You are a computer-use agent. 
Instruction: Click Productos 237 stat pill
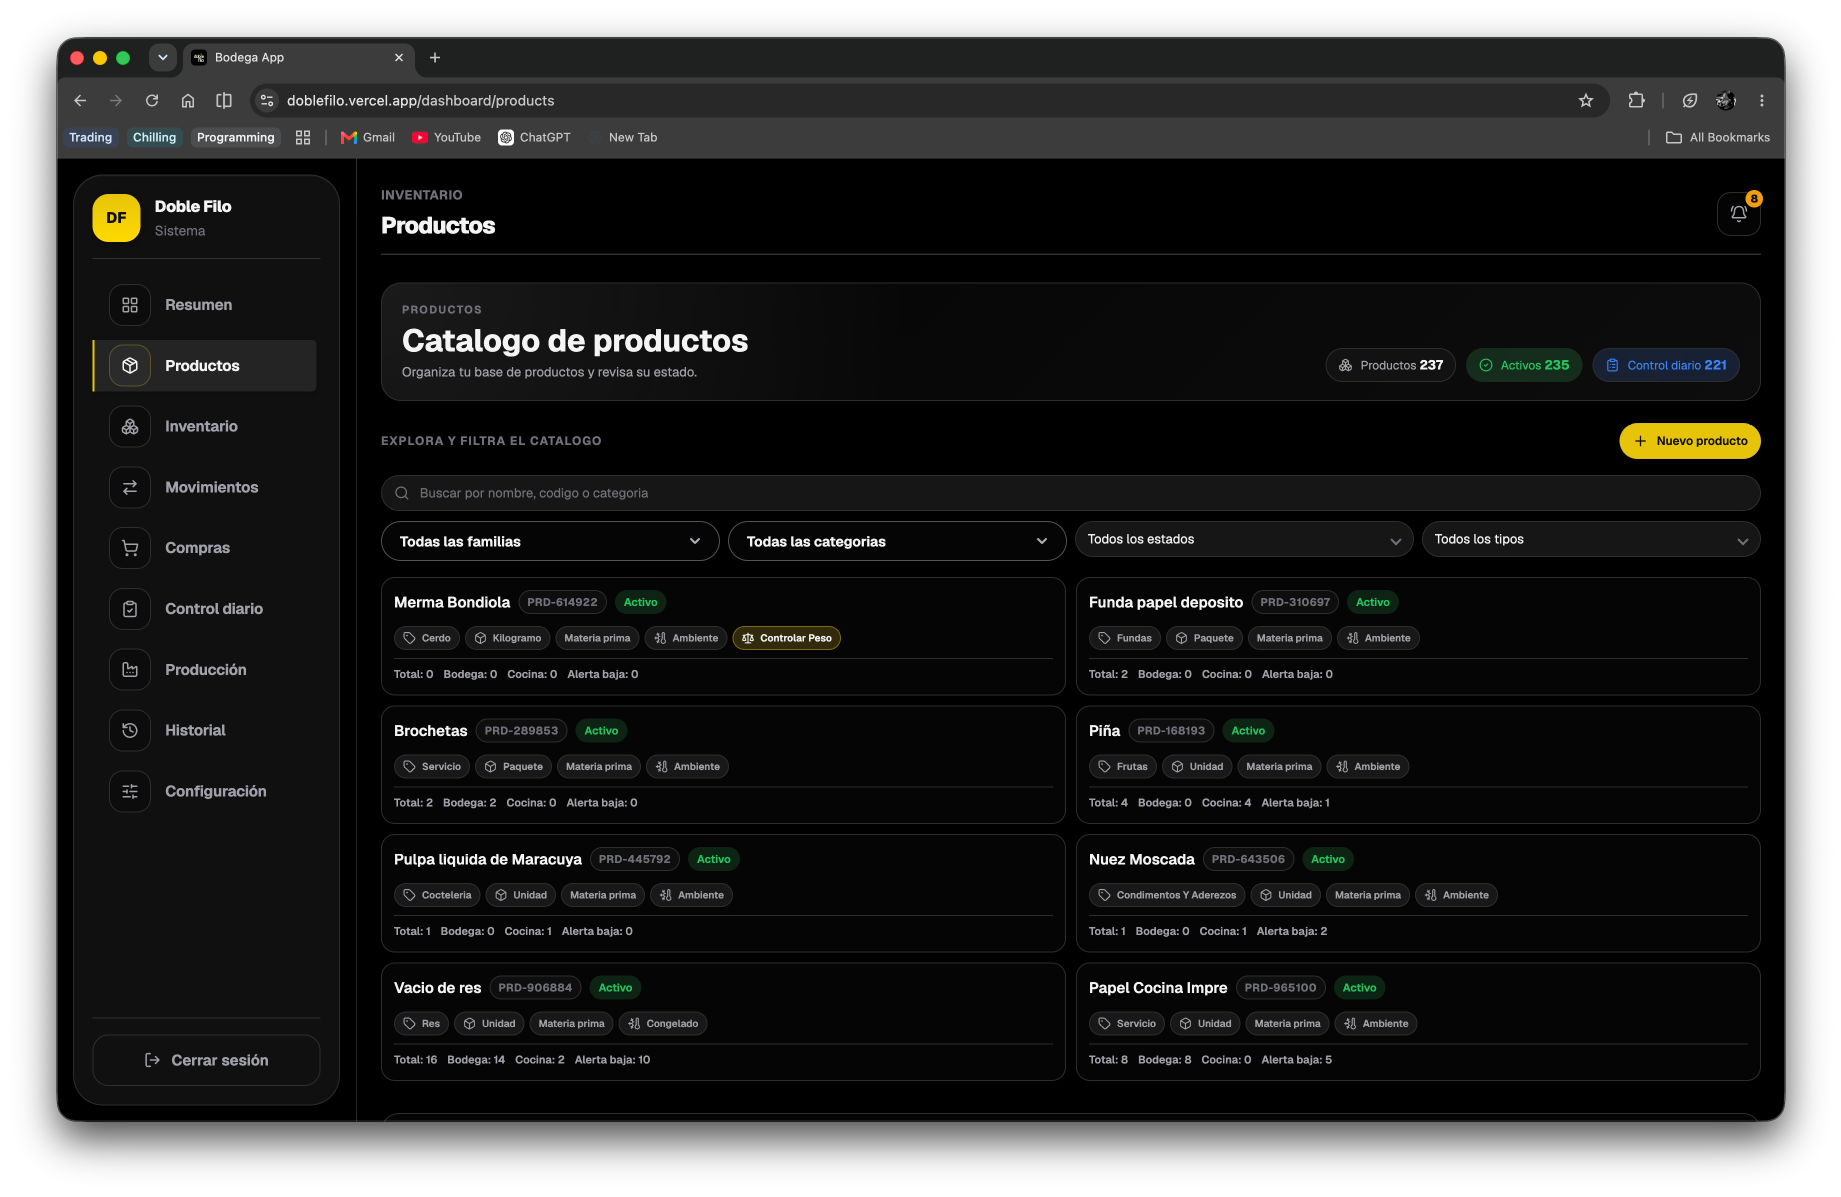pyautogui.click(x=1390, y=365)
